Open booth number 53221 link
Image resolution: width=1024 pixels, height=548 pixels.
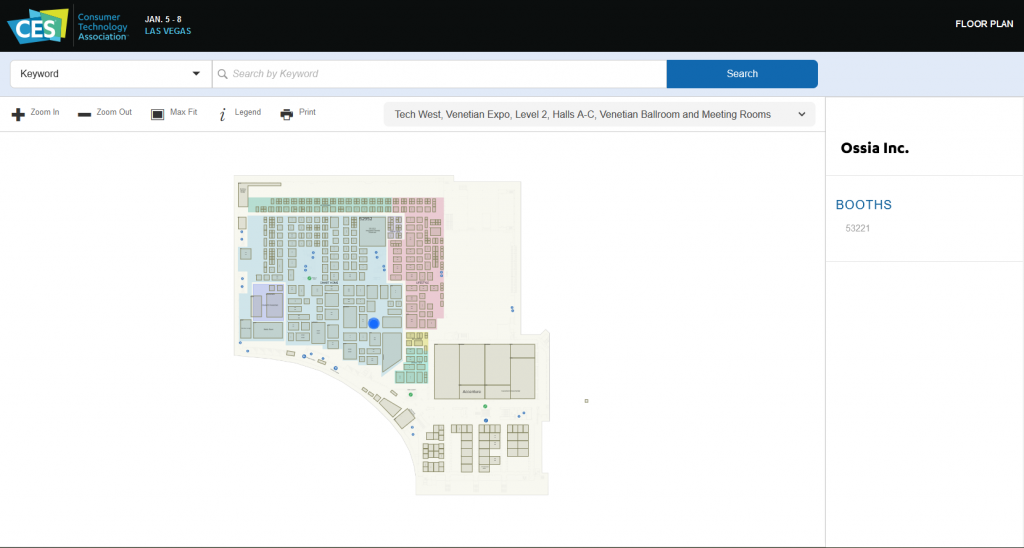pos(857,229)
